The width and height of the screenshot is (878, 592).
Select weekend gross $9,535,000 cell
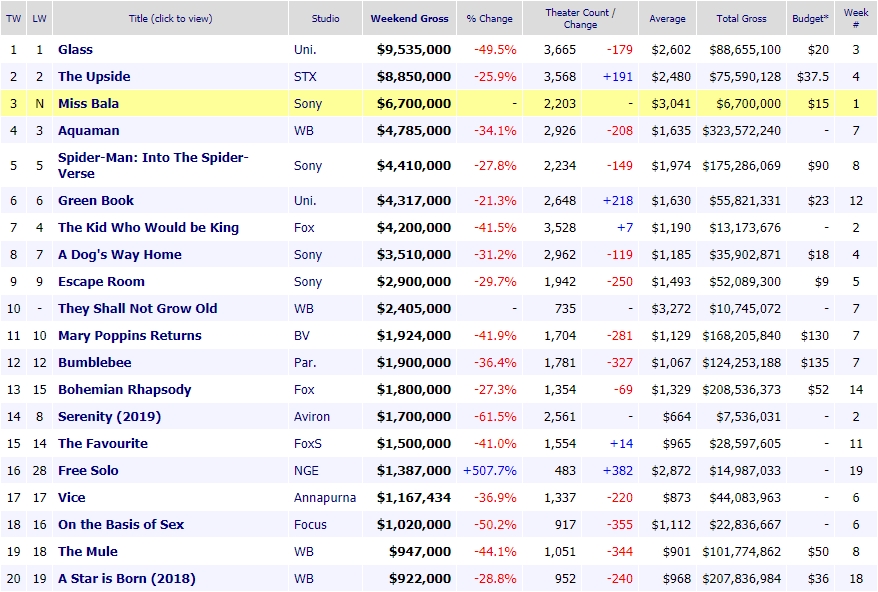point(414,49)
